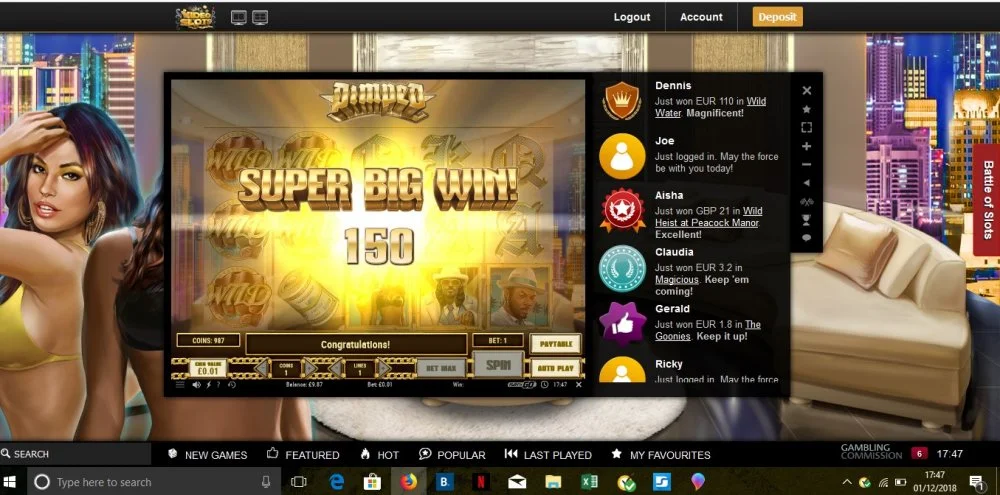
Task: Open game help question mark
Action: [219, 385]
